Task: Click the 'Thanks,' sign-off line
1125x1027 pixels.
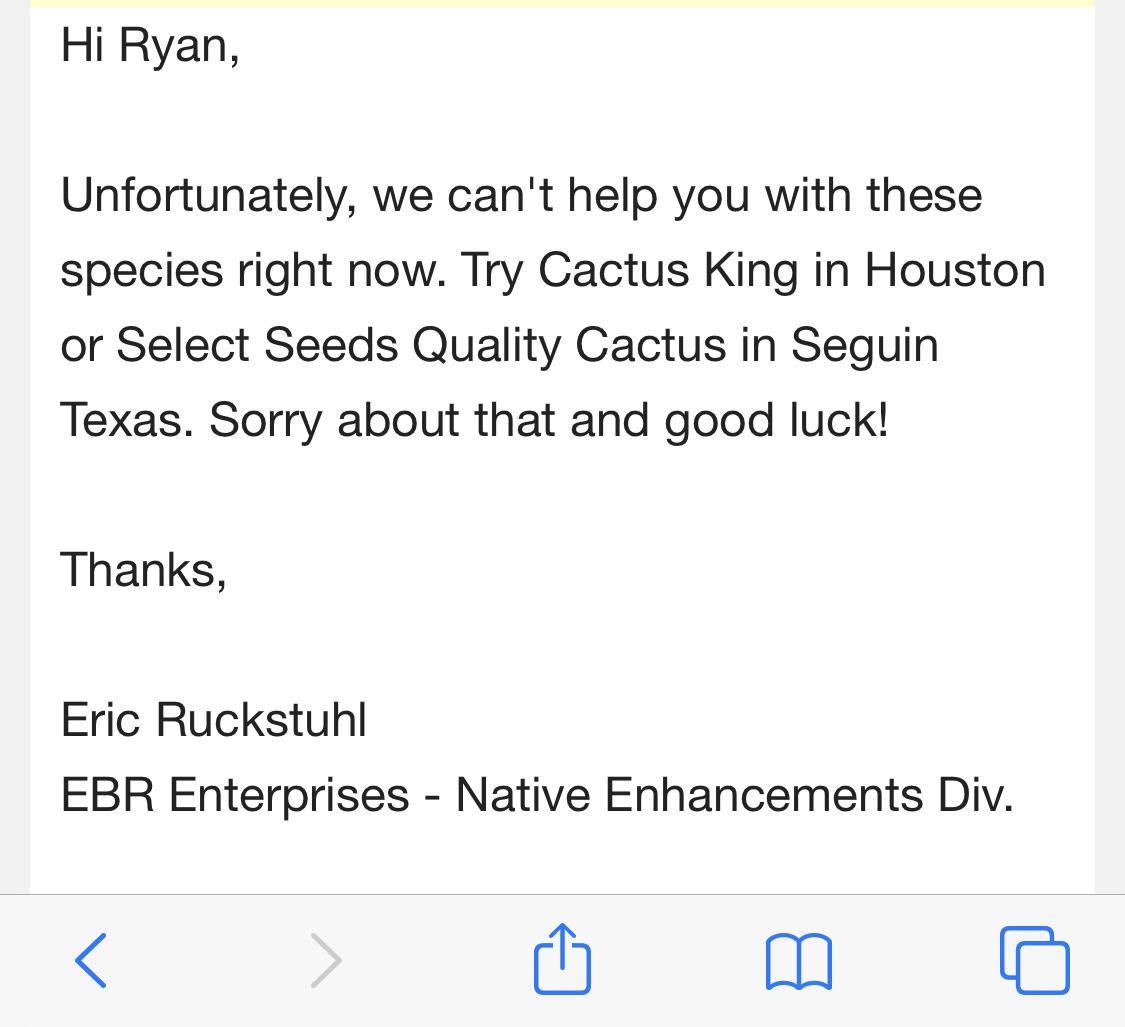Action: [x=143, y=571]
